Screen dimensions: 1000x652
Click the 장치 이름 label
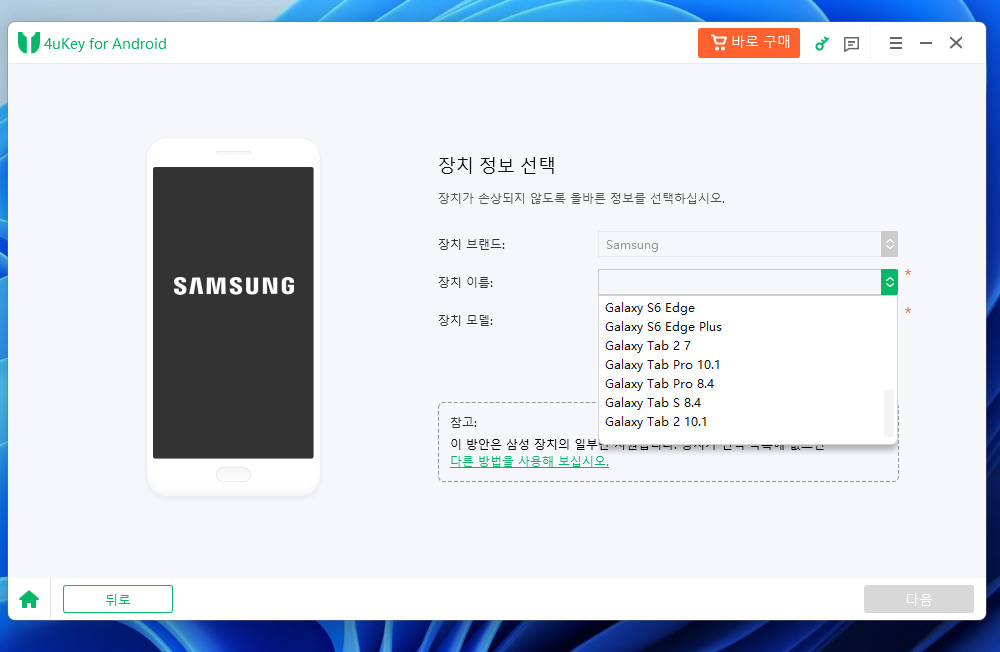click(x=466, y=282)
